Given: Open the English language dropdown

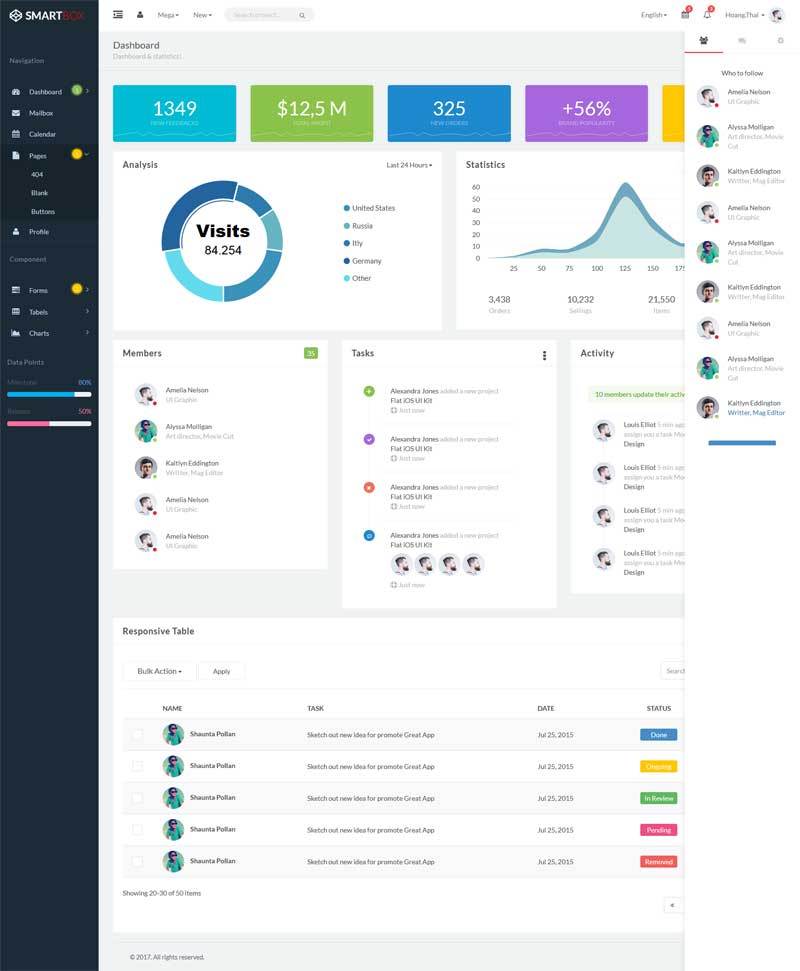Looking at the screenshot, I should (654, 15).
